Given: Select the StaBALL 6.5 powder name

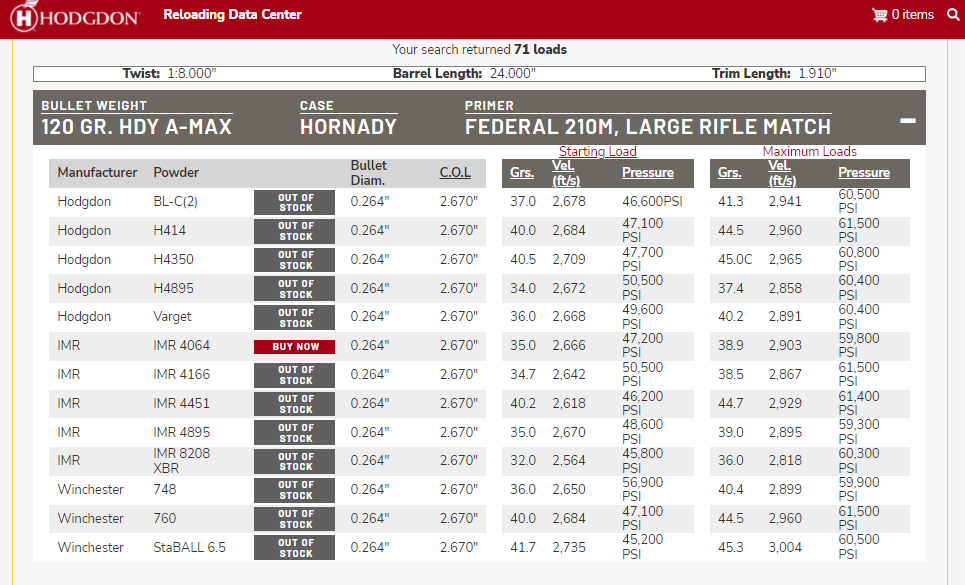Looking at the screenshot, I should coord(190,547).
